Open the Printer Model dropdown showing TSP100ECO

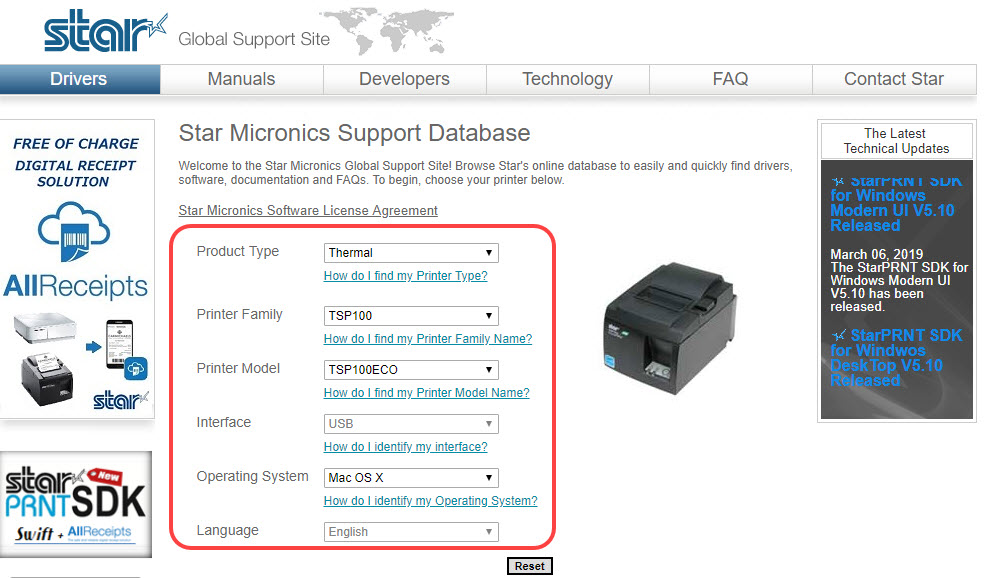(411, 370)
